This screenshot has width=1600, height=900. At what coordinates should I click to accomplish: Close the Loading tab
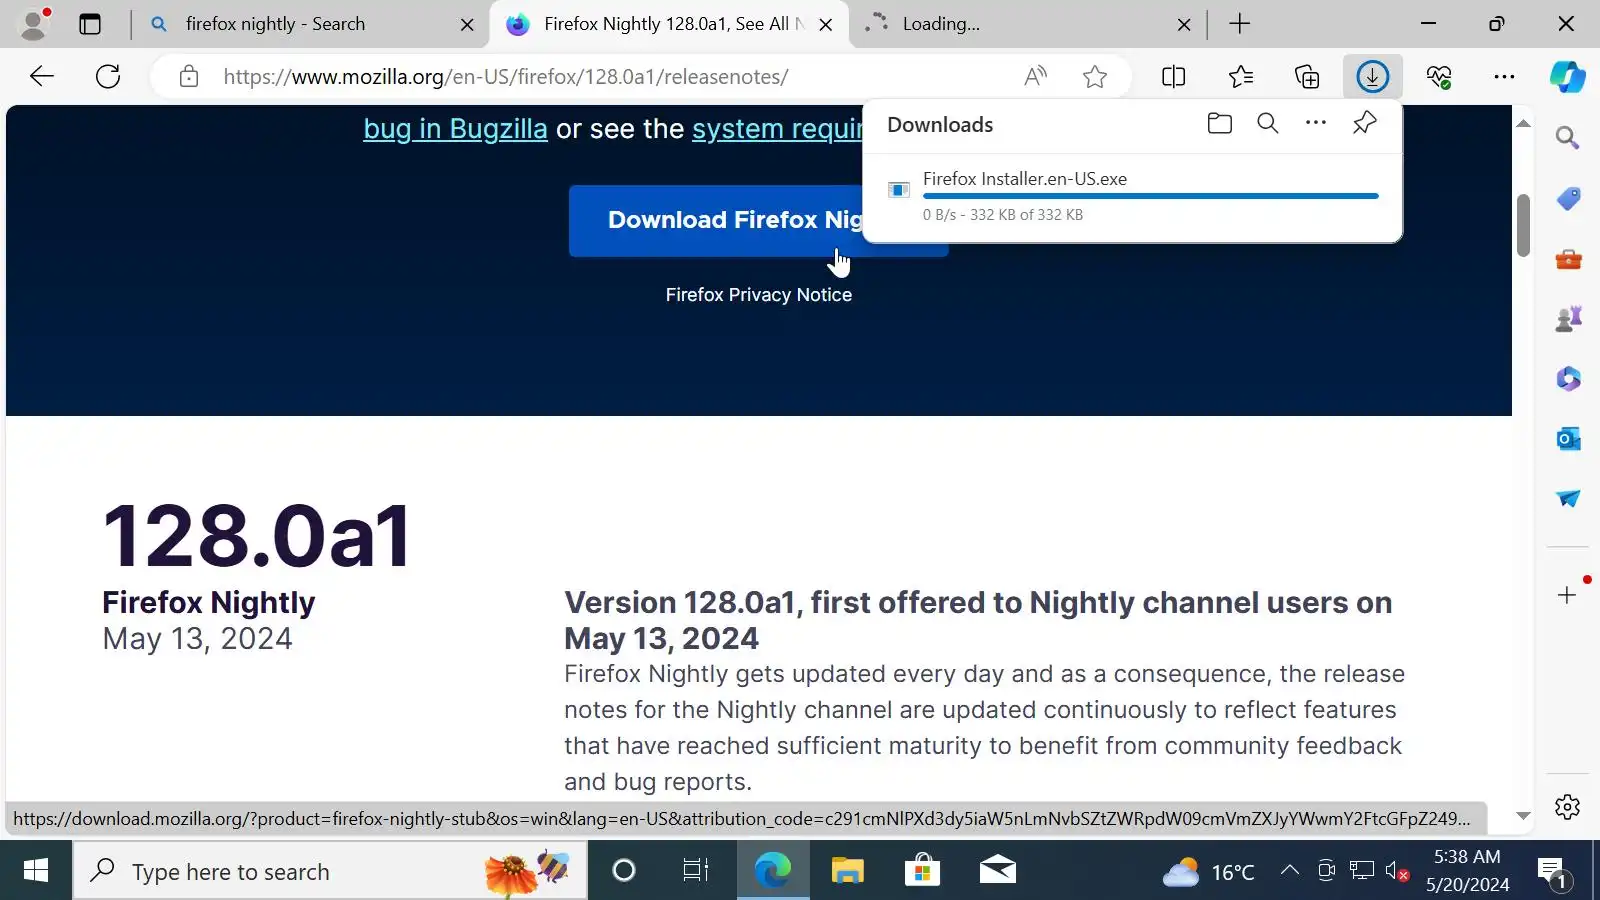point(1184,25)
